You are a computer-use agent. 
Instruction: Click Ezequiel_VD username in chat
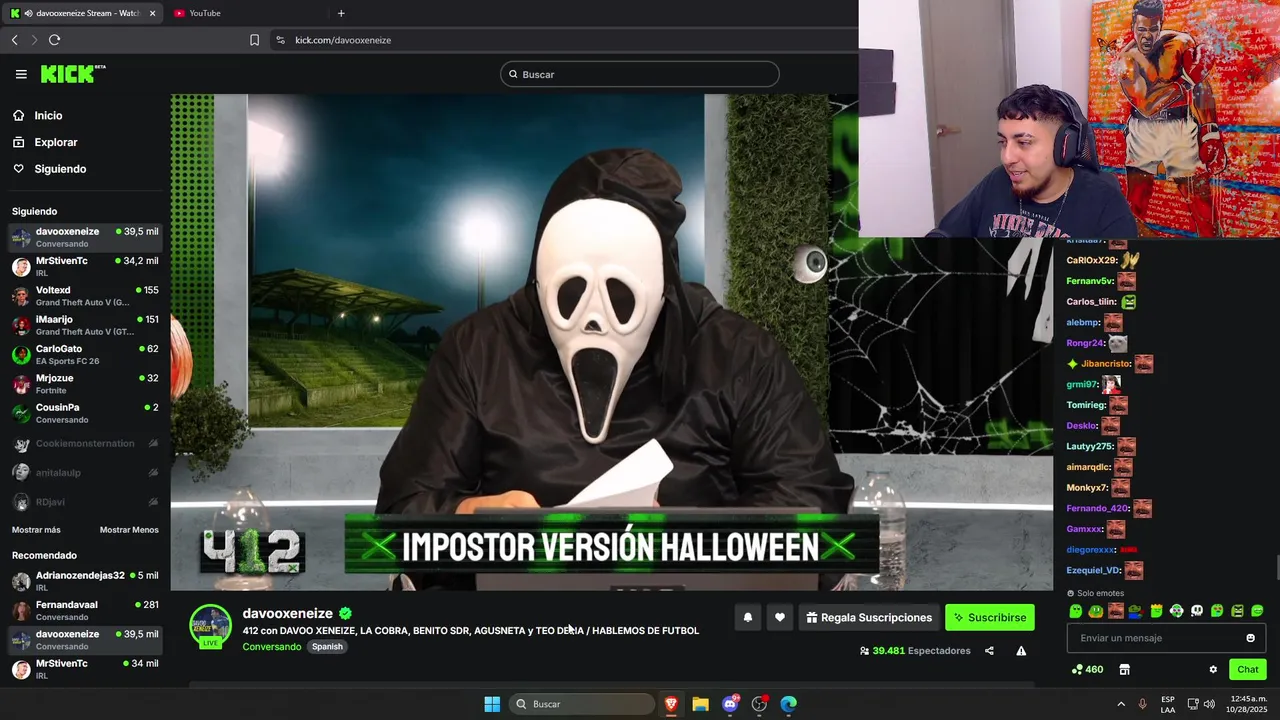point(1093,571)
